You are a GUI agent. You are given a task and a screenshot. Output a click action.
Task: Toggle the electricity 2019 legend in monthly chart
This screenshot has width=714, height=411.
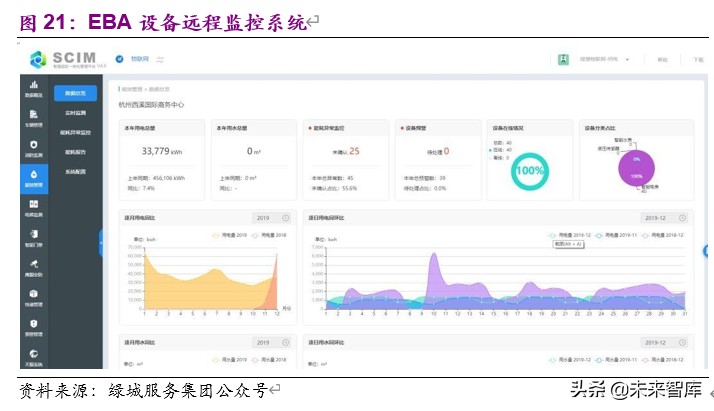coord(230,235)
